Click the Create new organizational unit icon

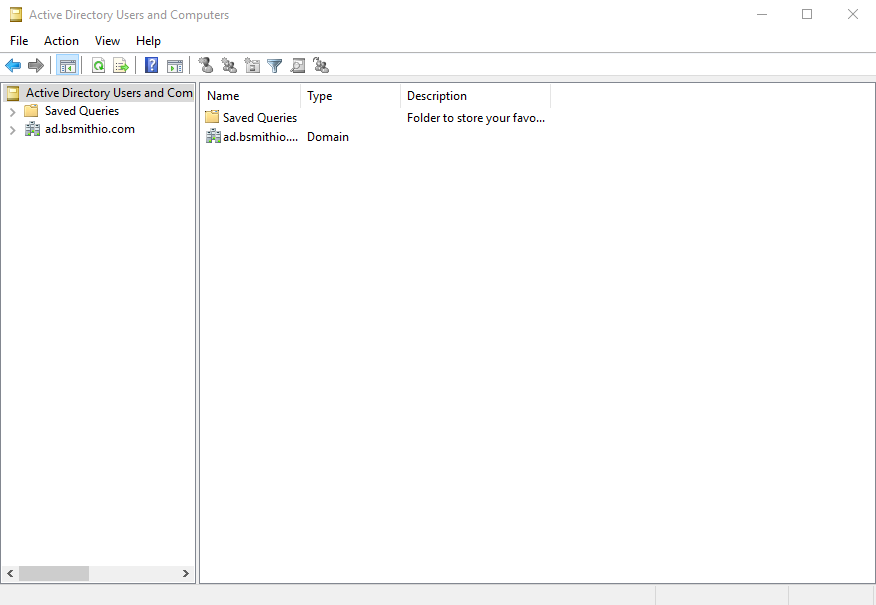pyautogui.click(x=252, y=65)
